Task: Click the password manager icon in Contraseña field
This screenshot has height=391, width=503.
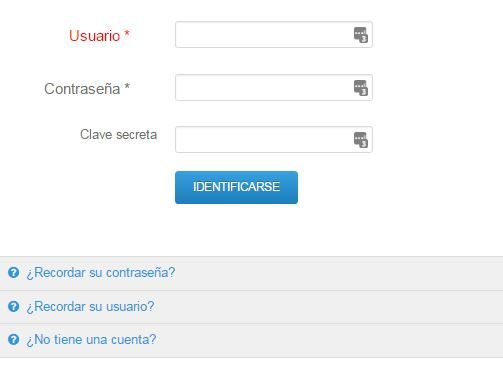Action: coord(361,88)
